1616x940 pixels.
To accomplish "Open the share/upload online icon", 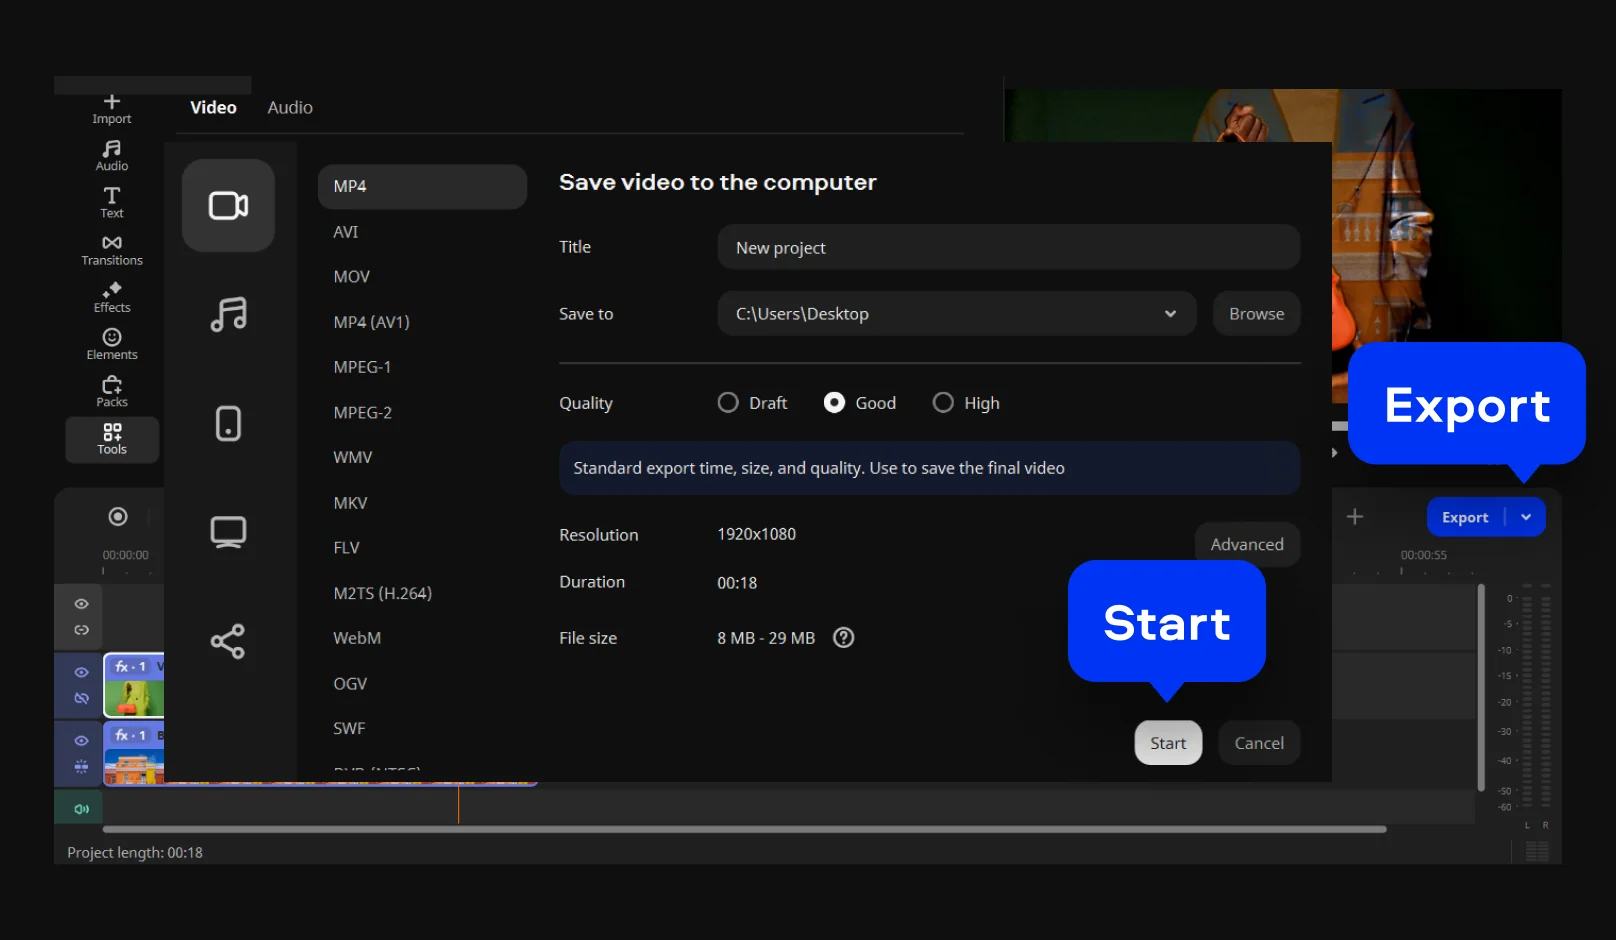I will click(228, 641).
